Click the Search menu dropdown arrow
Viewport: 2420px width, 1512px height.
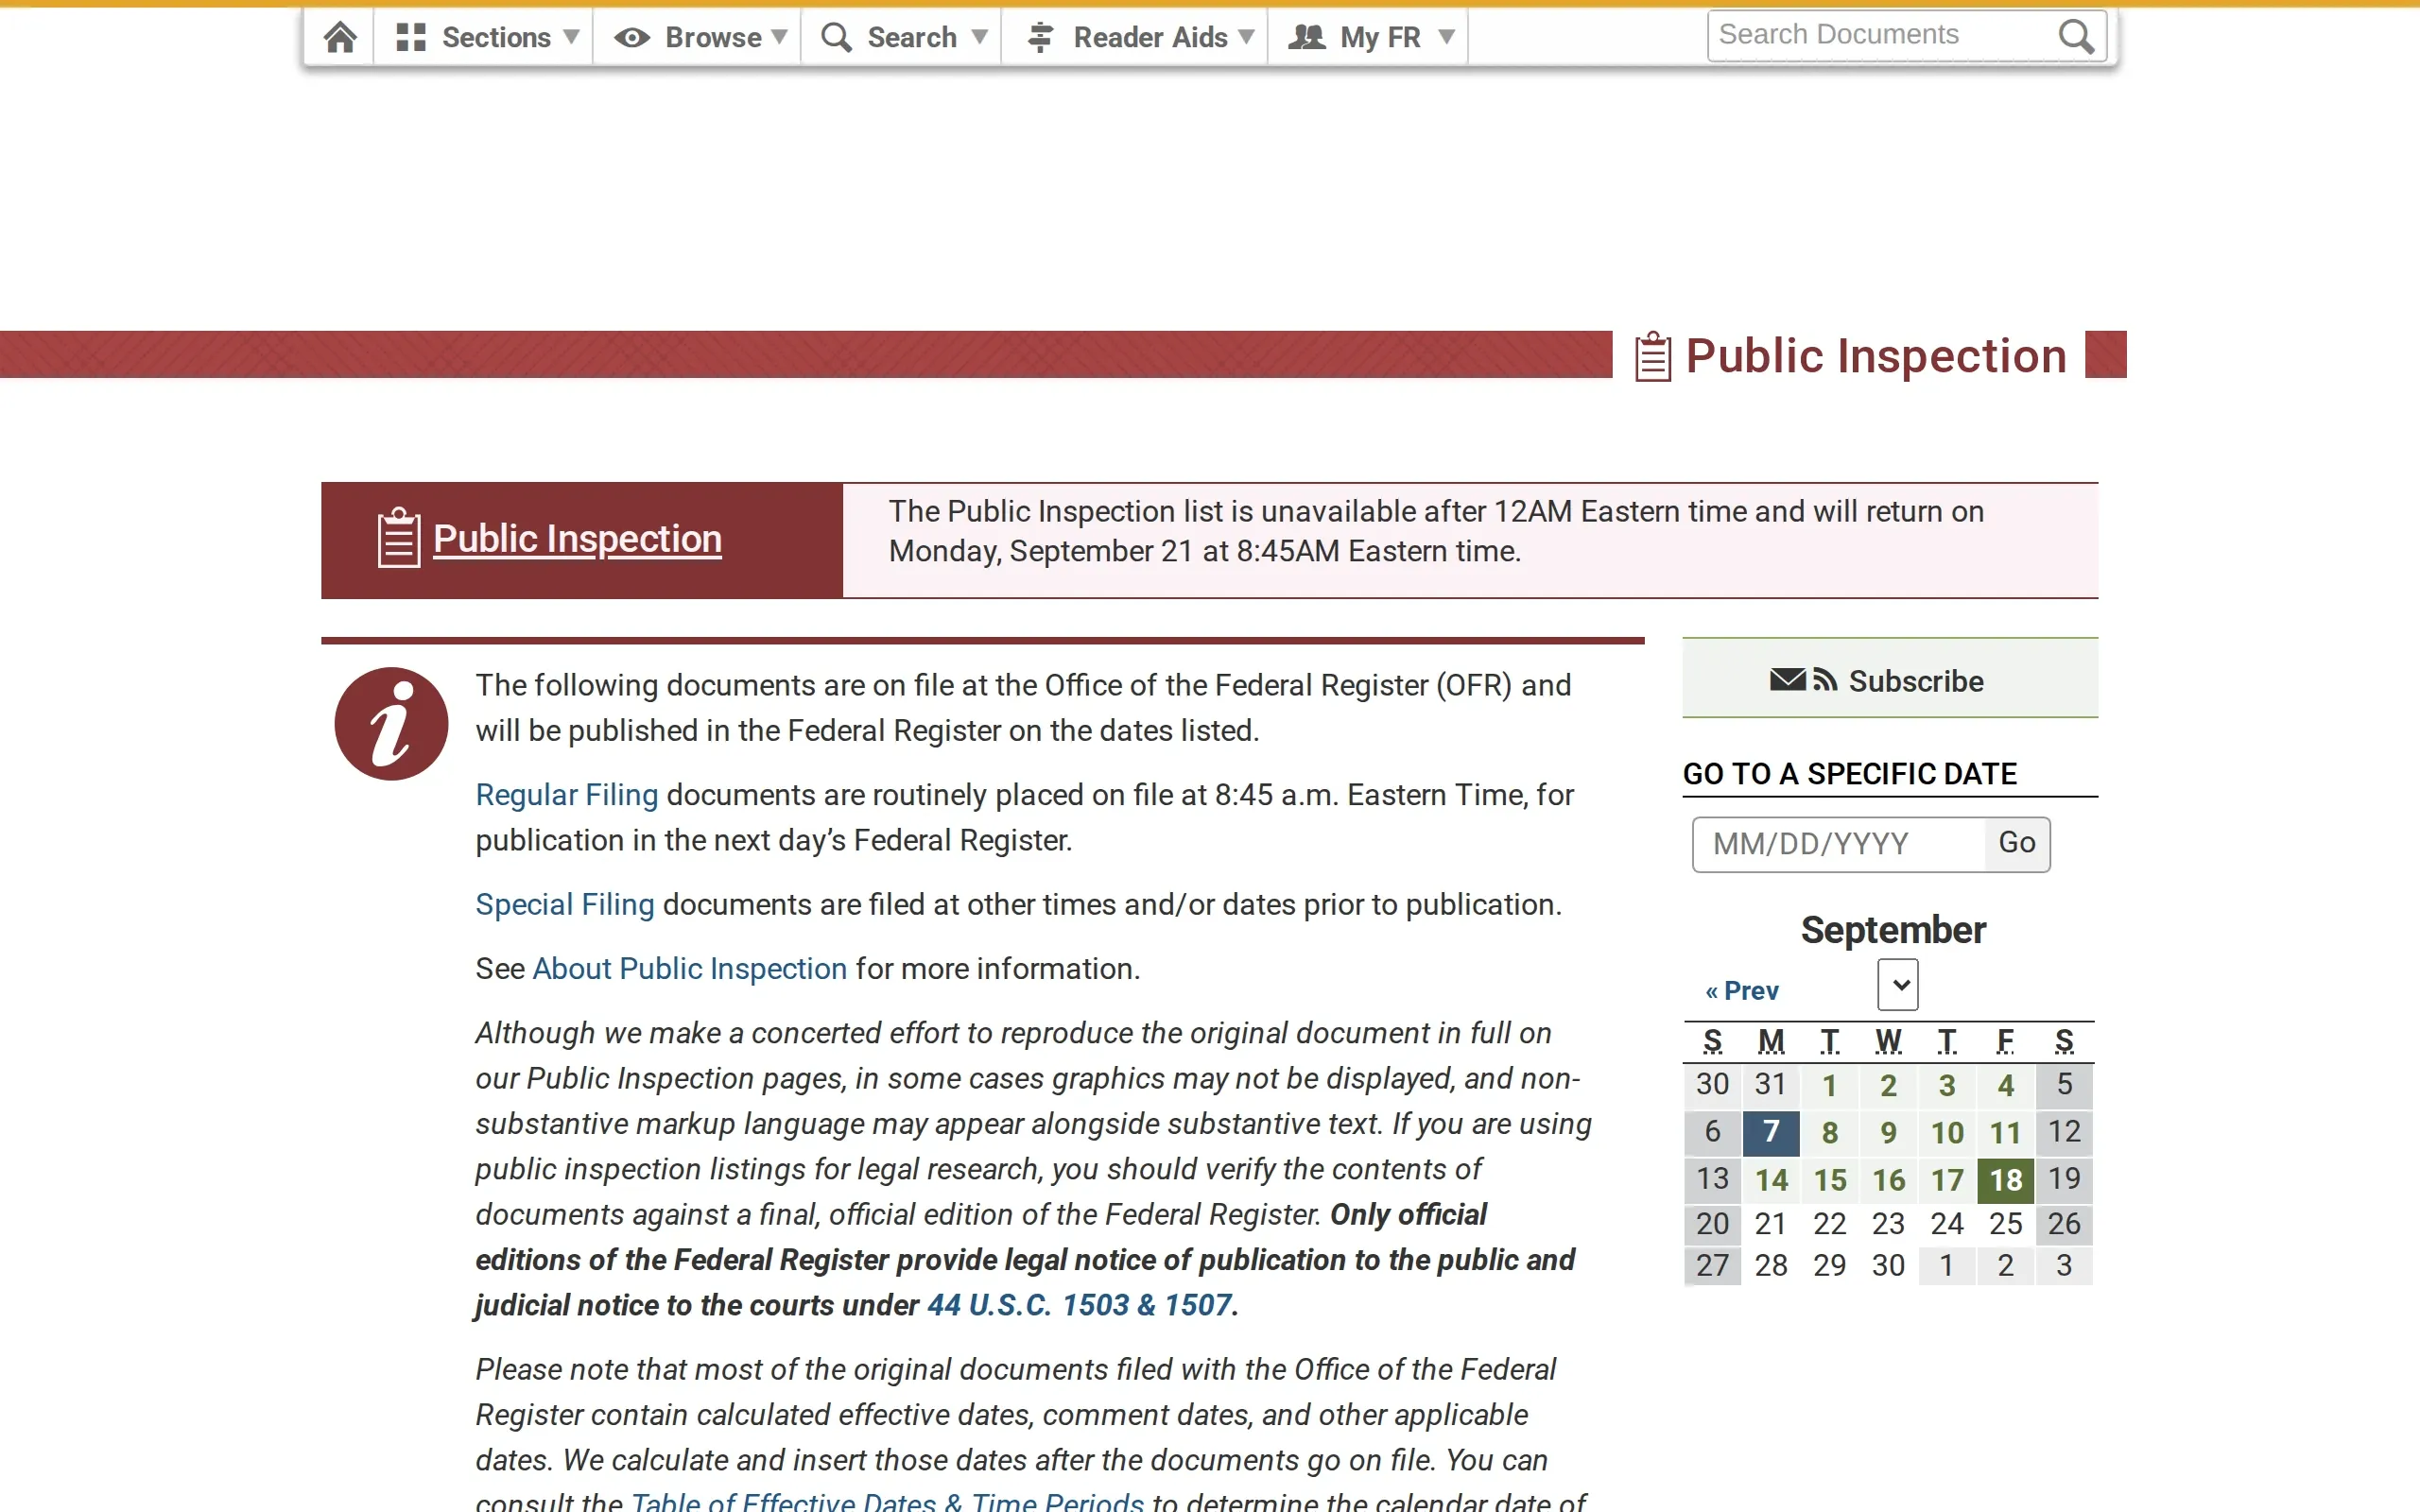pos(980,37)
